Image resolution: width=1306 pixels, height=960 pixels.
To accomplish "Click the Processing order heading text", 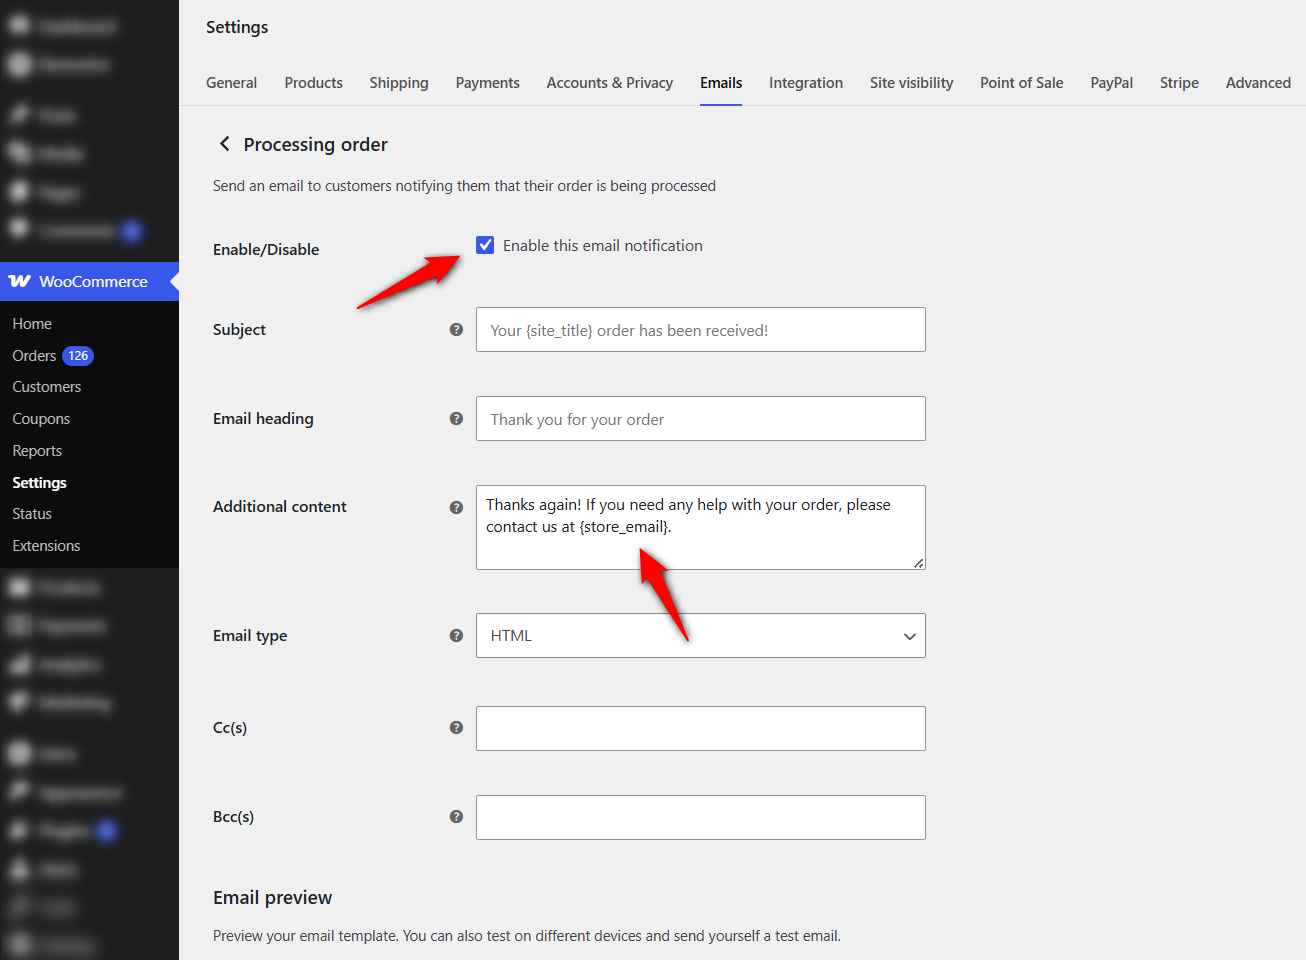I will [315, 144].
